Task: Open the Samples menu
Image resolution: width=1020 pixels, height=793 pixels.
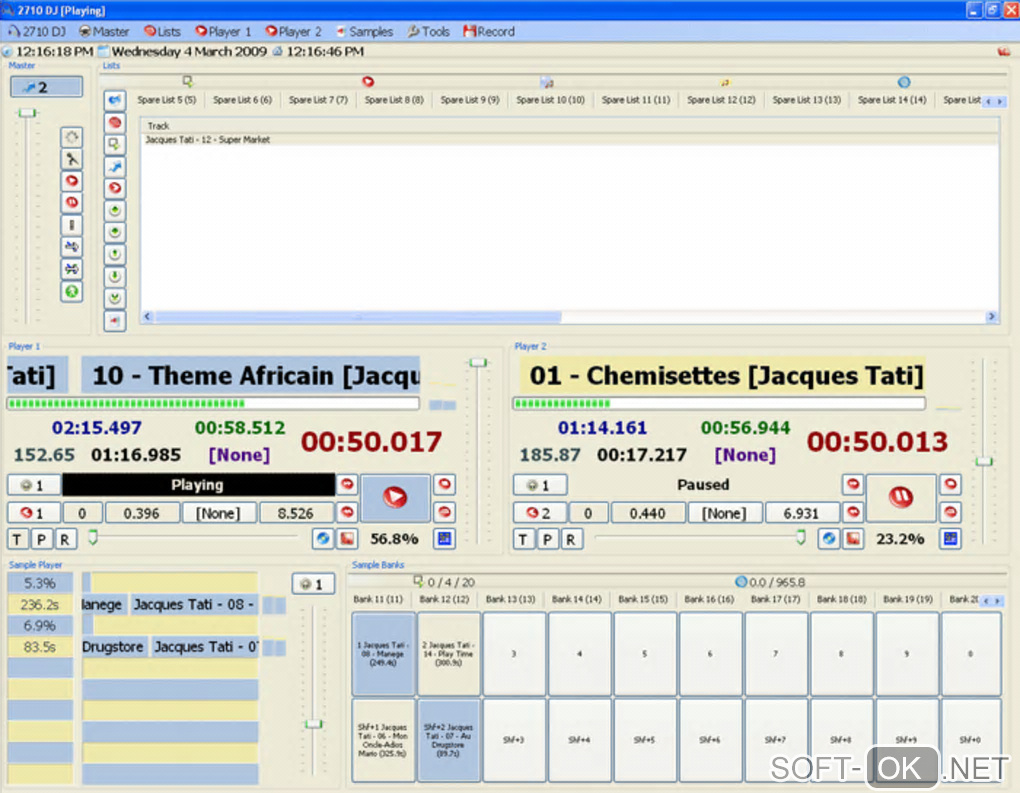Action: coord(364,31)
